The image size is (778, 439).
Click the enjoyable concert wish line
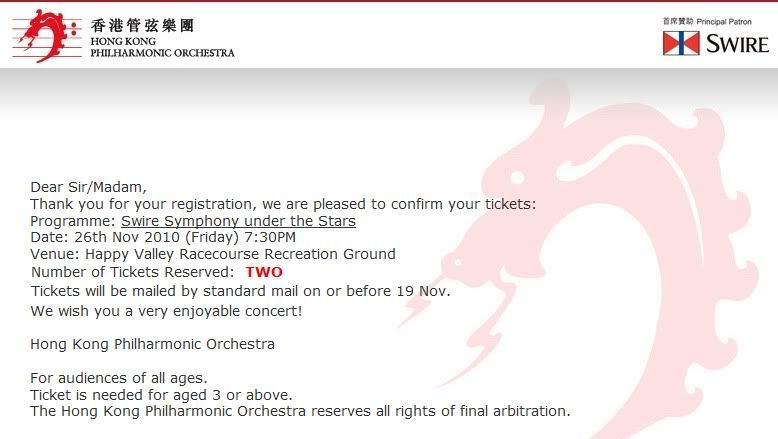click(166, 311)
